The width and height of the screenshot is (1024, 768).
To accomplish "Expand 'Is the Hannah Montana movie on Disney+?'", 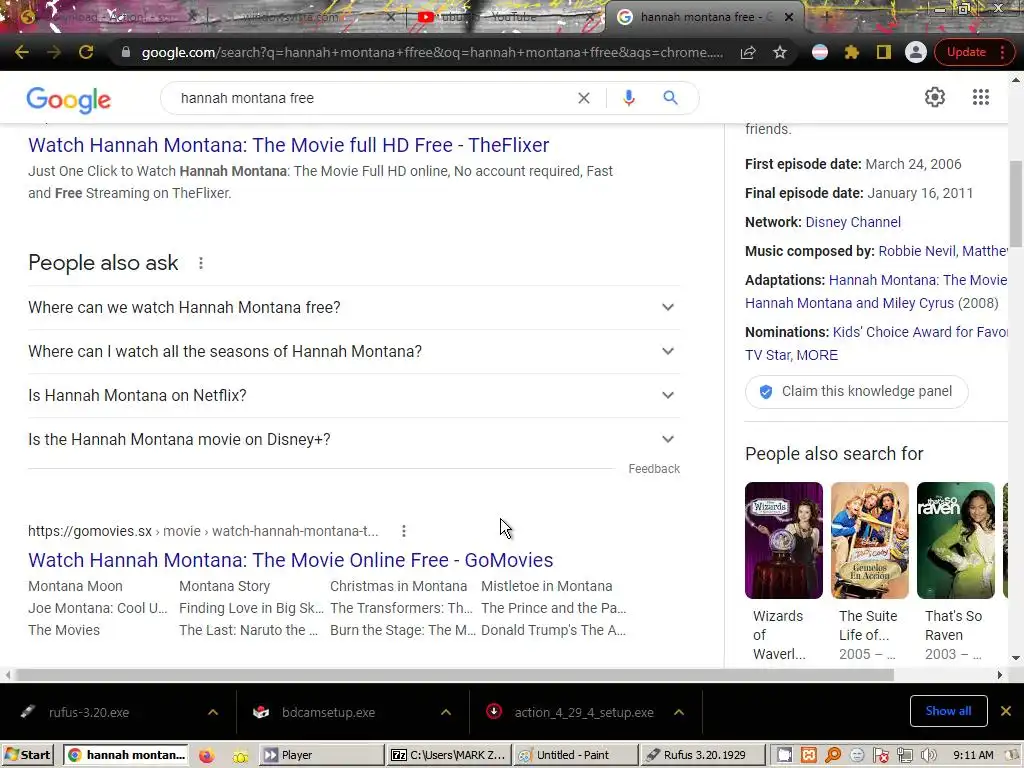I will click(354, 440).
